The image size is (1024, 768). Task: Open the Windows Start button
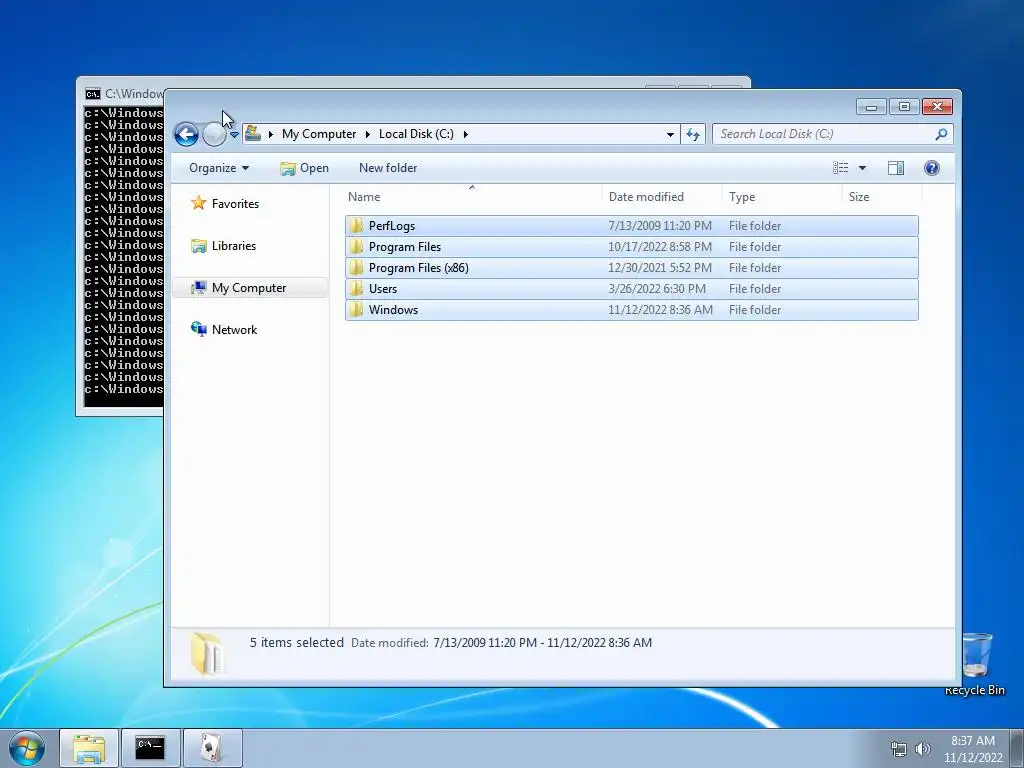click(x=27, y=748)
